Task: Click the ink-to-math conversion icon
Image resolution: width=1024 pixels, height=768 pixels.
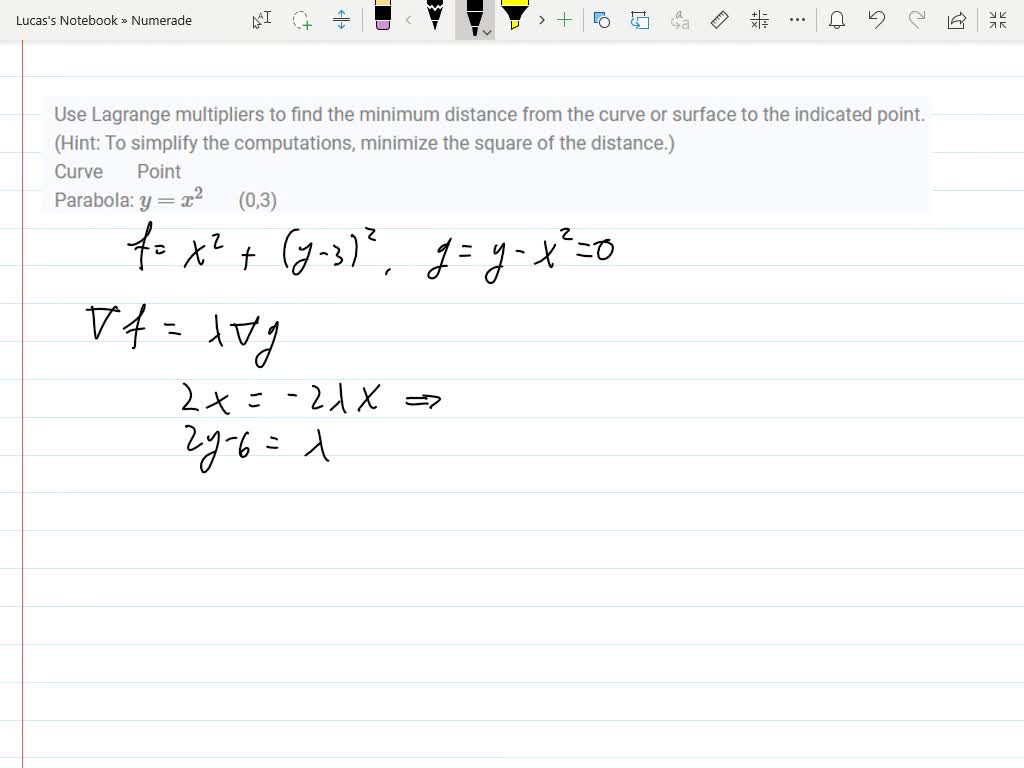Action: [x=758, y=20]
